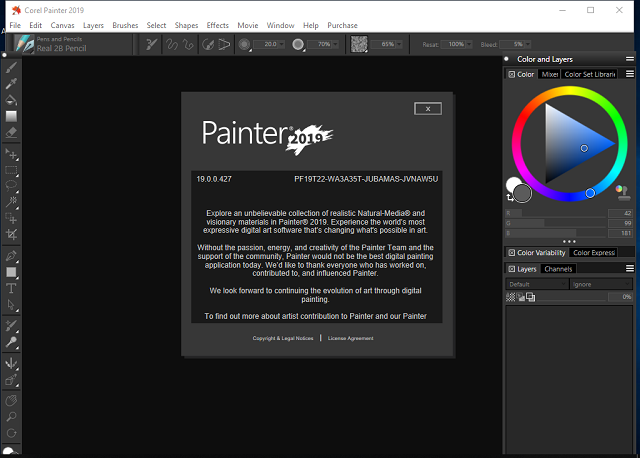
Task: Toggle Align to Path option
Action: pyautogui.click(x=208, y=44)
